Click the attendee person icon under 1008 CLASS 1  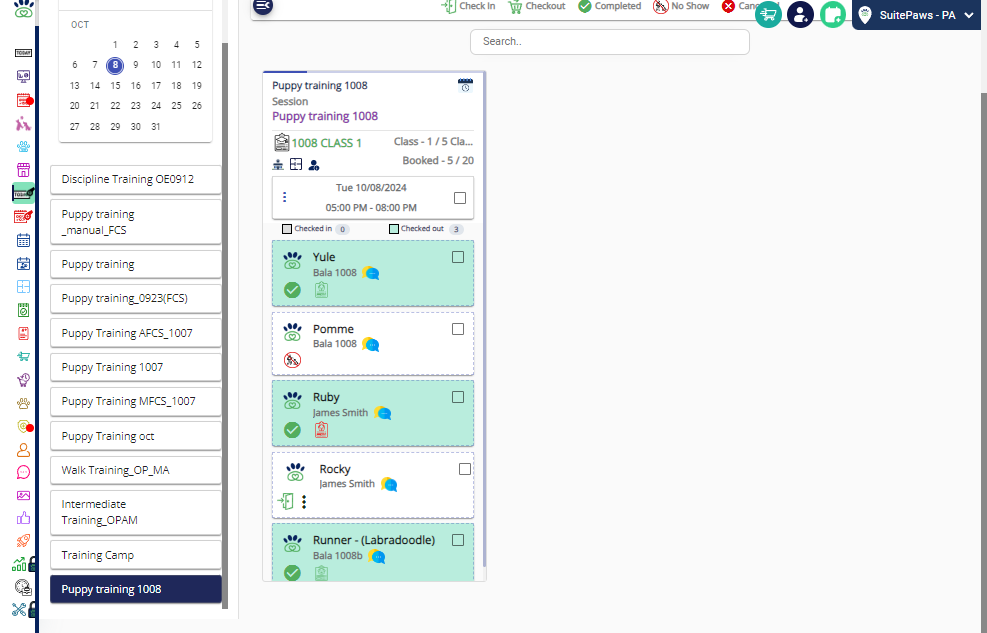(314, 165)
